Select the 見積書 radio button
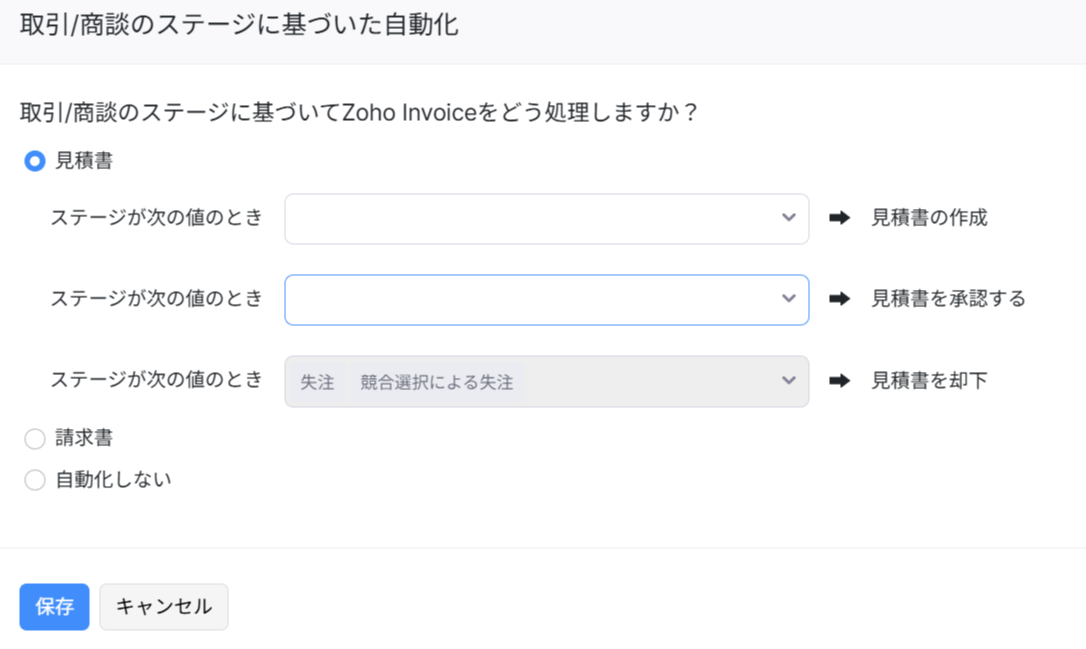Viewport: 1086px width, 649px height. point(35,161)
